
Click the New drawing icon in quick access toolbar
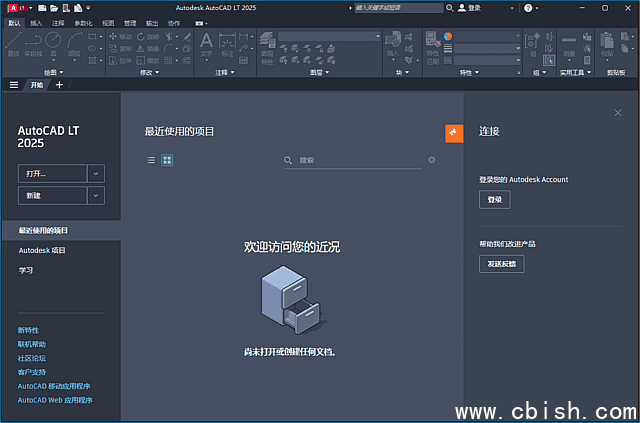(42, 8)
